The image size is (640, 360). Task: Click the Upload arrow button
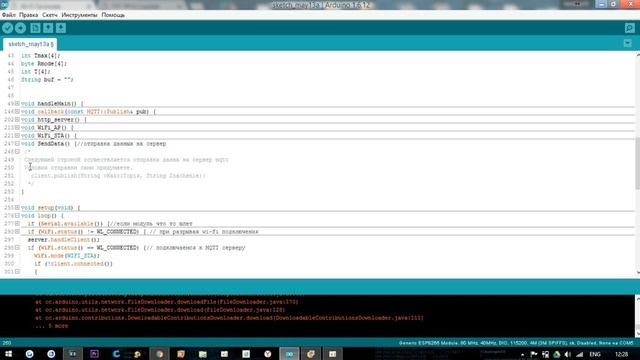click(x=20, y=28)
